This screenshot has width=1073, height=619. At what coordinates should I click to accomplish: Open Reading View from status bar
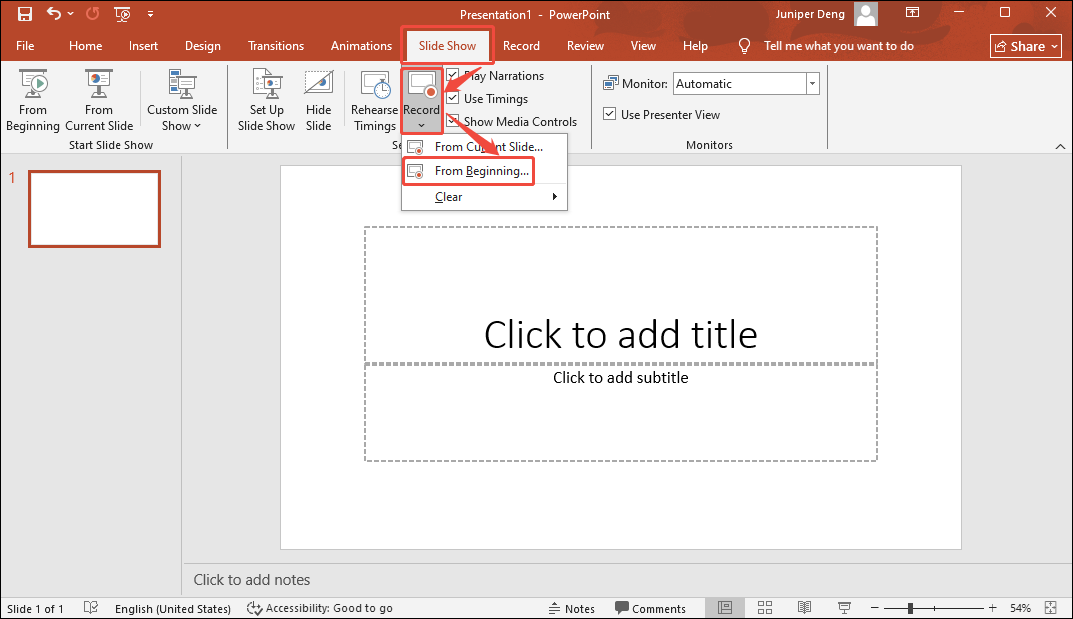click(804, 607)
